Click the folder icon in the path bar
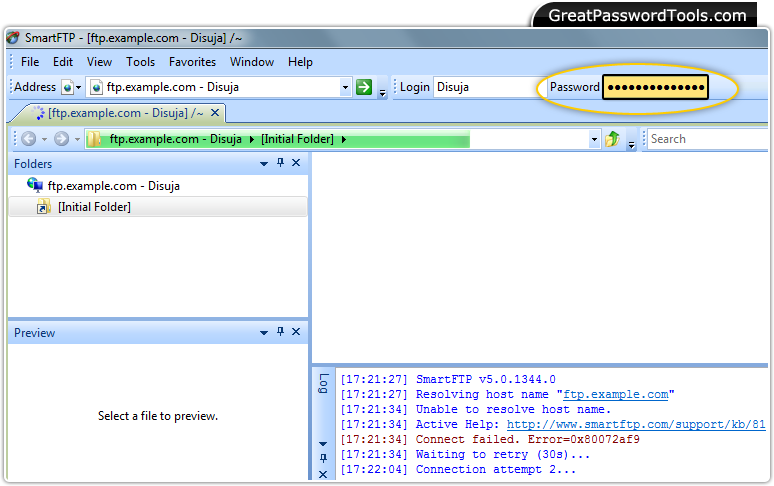The height and width of the screenshot is (486, 774). pos(94,139)
